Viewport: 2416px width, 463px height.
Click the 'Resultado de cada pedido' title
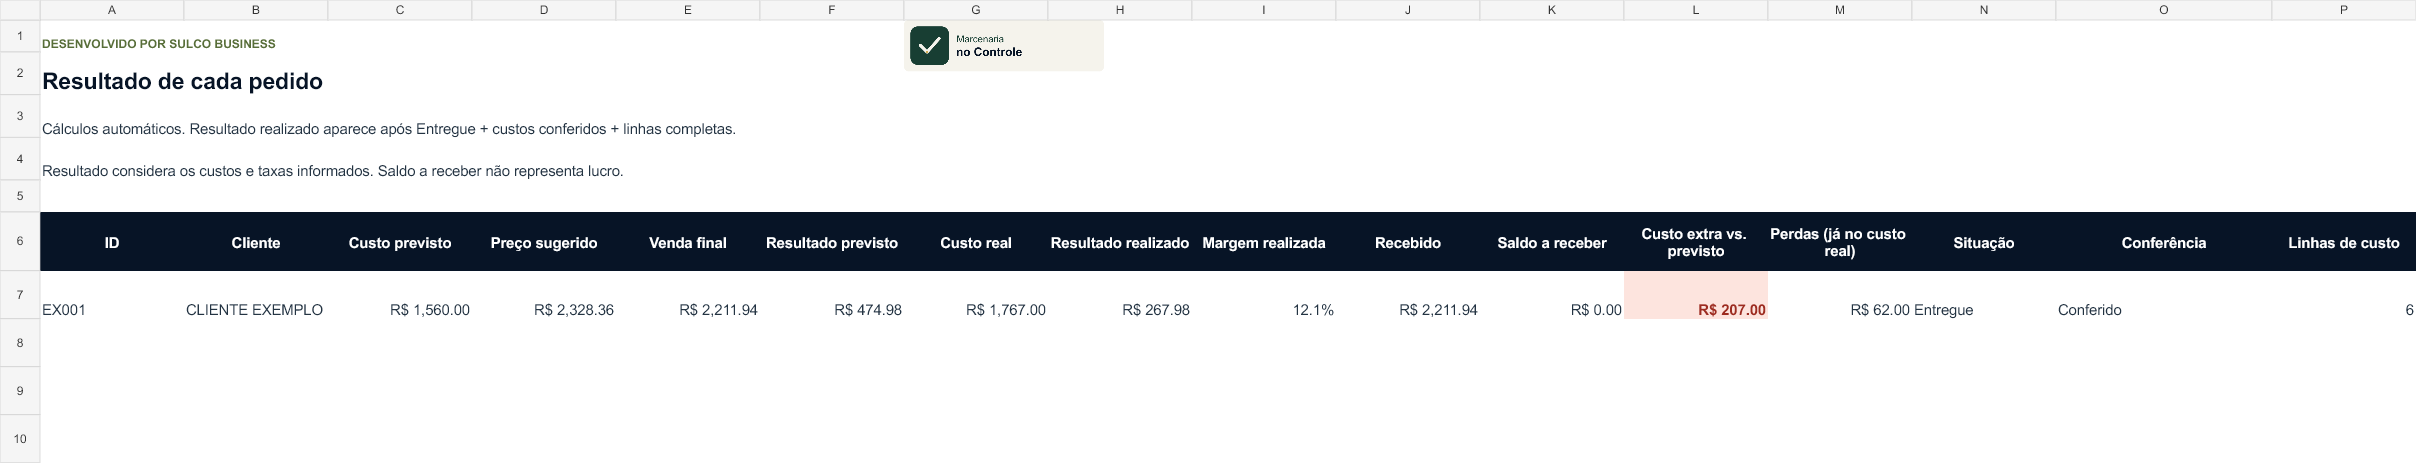[182, 82]
